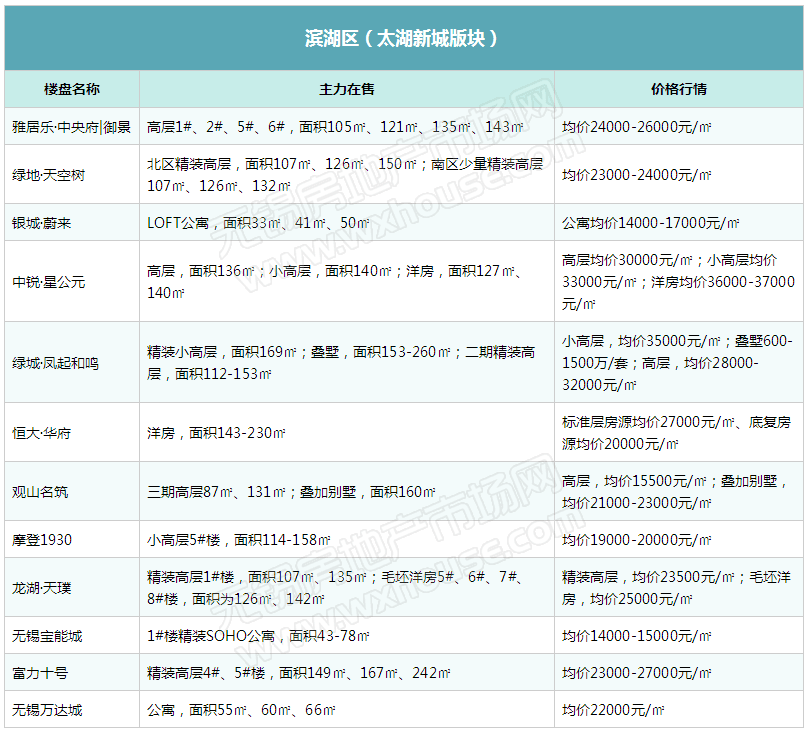Click the price 均价23000-27000元/㎡
This screenshot has height=733, width=810.
pyautogui.click(x=636, y=673)
